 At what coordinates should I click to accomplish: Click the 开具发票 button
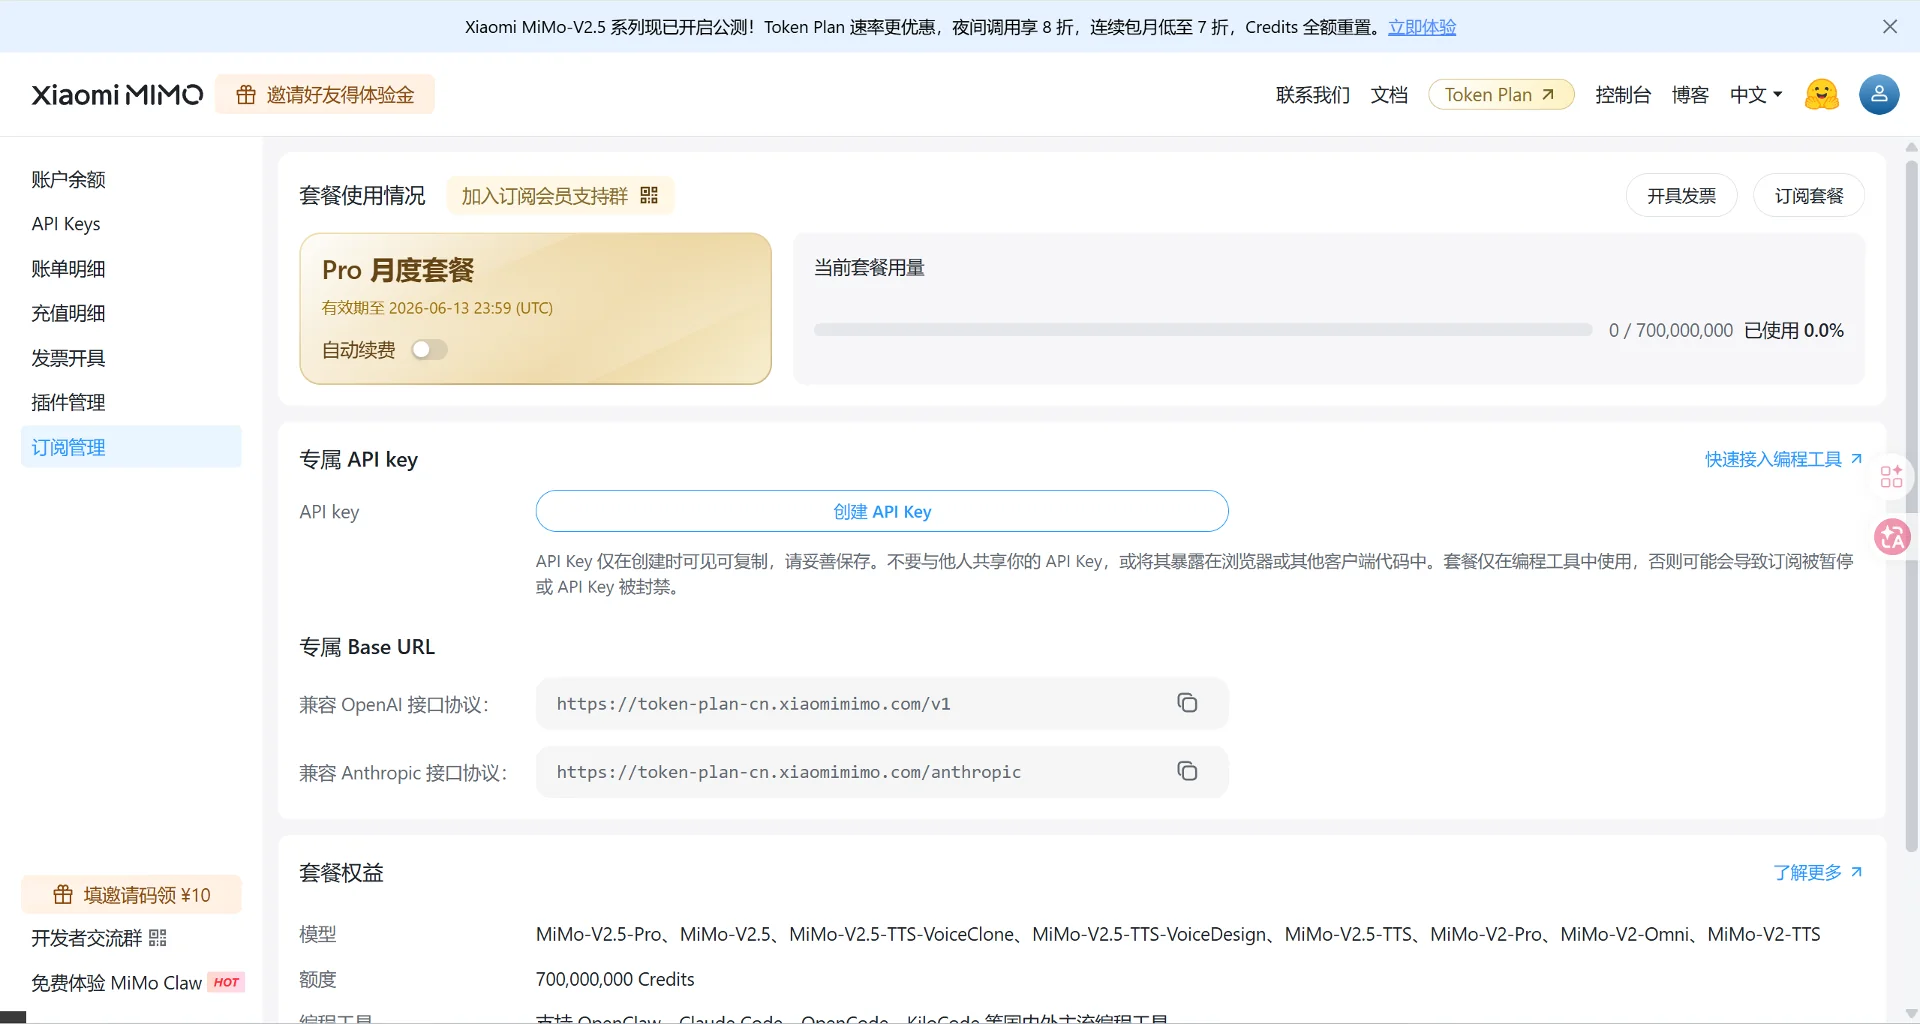click(x=1682, y=196)
